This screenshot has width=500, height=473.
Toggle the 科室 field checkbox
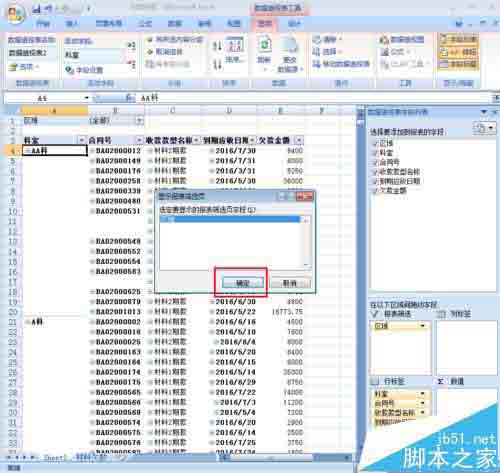(x=375, y=153)
